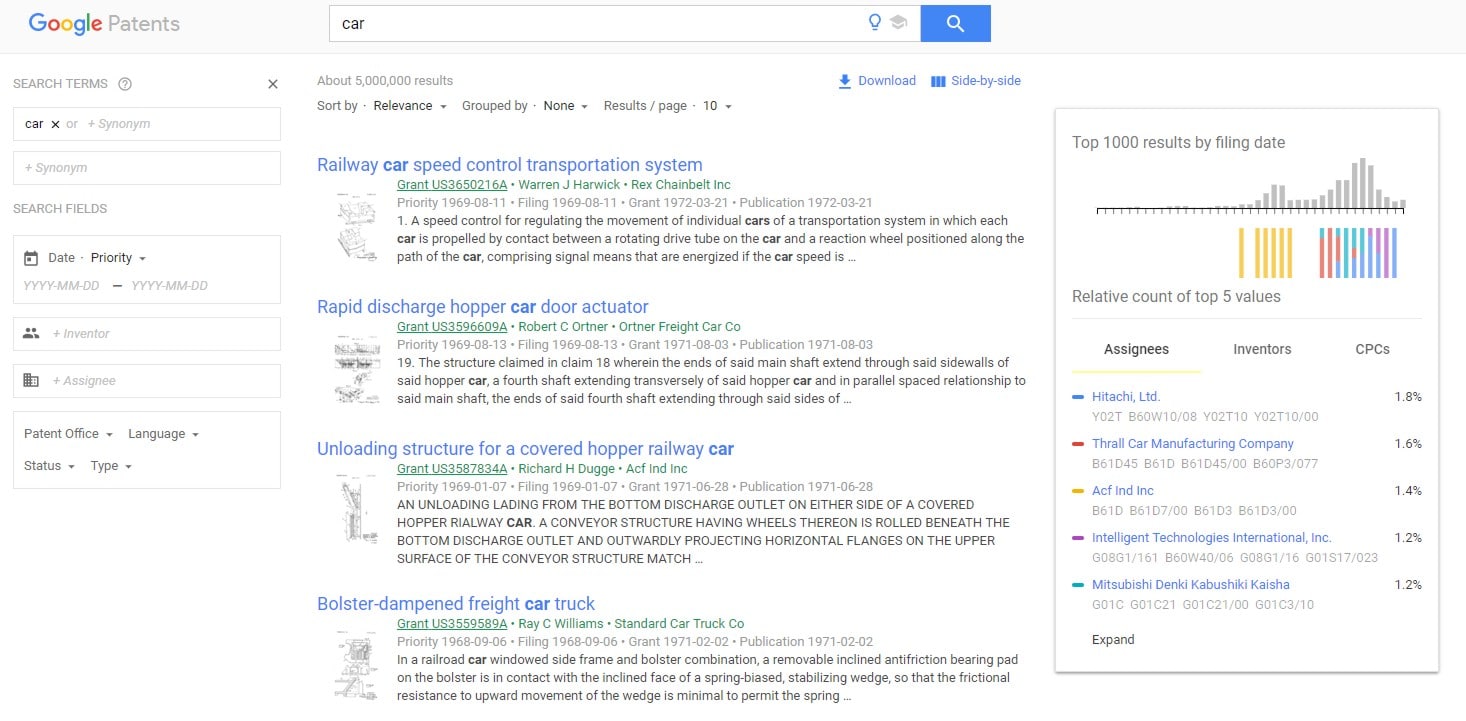Click the yellow Acf Ind Inc swatch
This screenshot has height=721, width=1466.
(1077, 491)
